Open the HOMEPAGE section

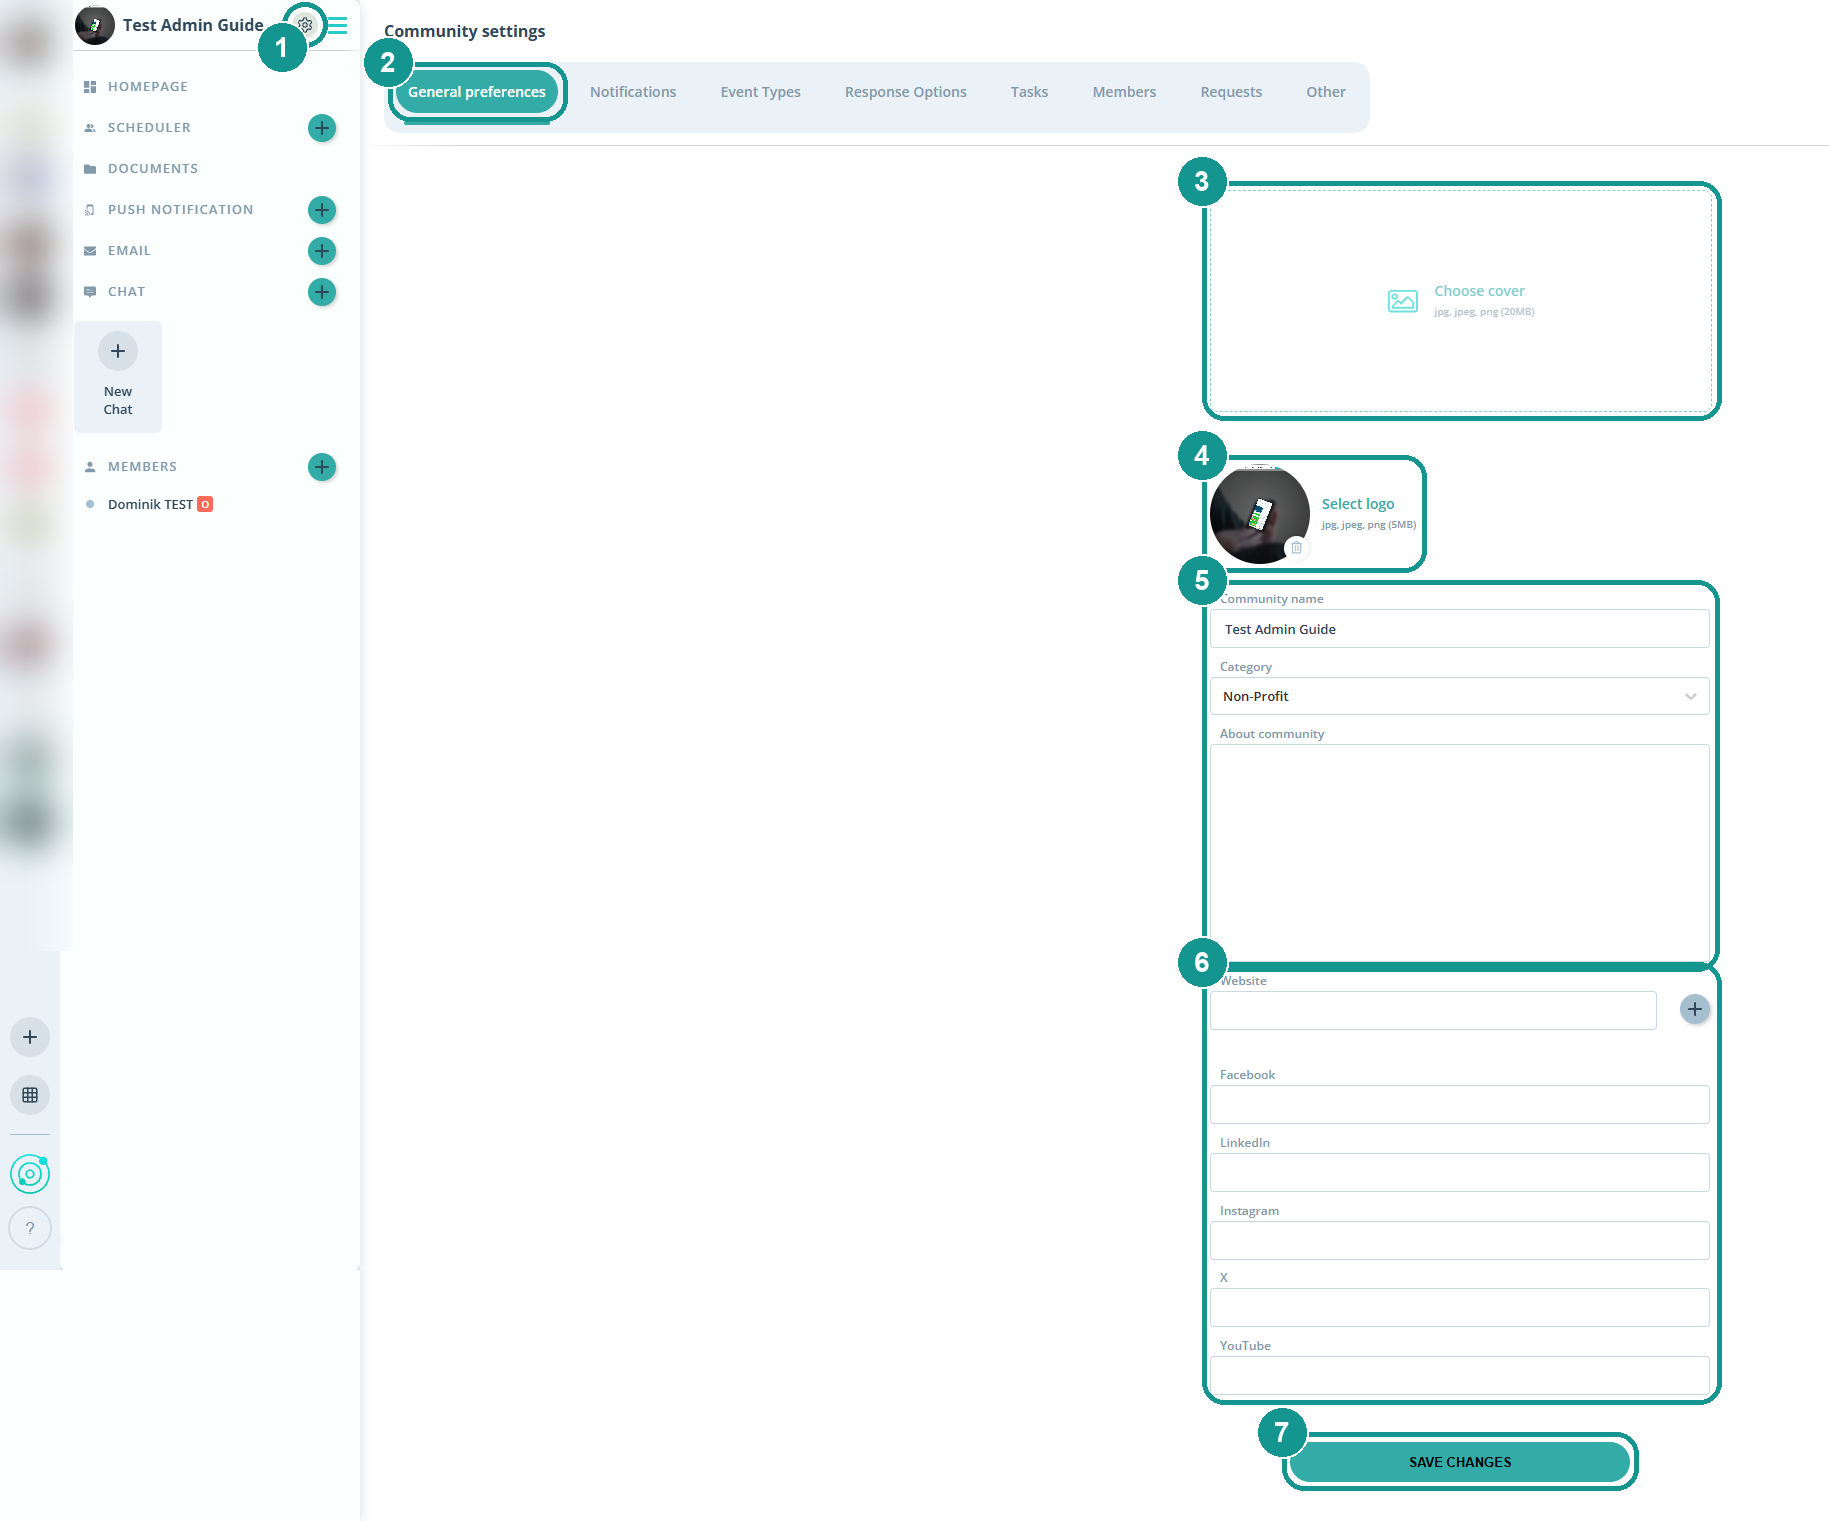148,87
